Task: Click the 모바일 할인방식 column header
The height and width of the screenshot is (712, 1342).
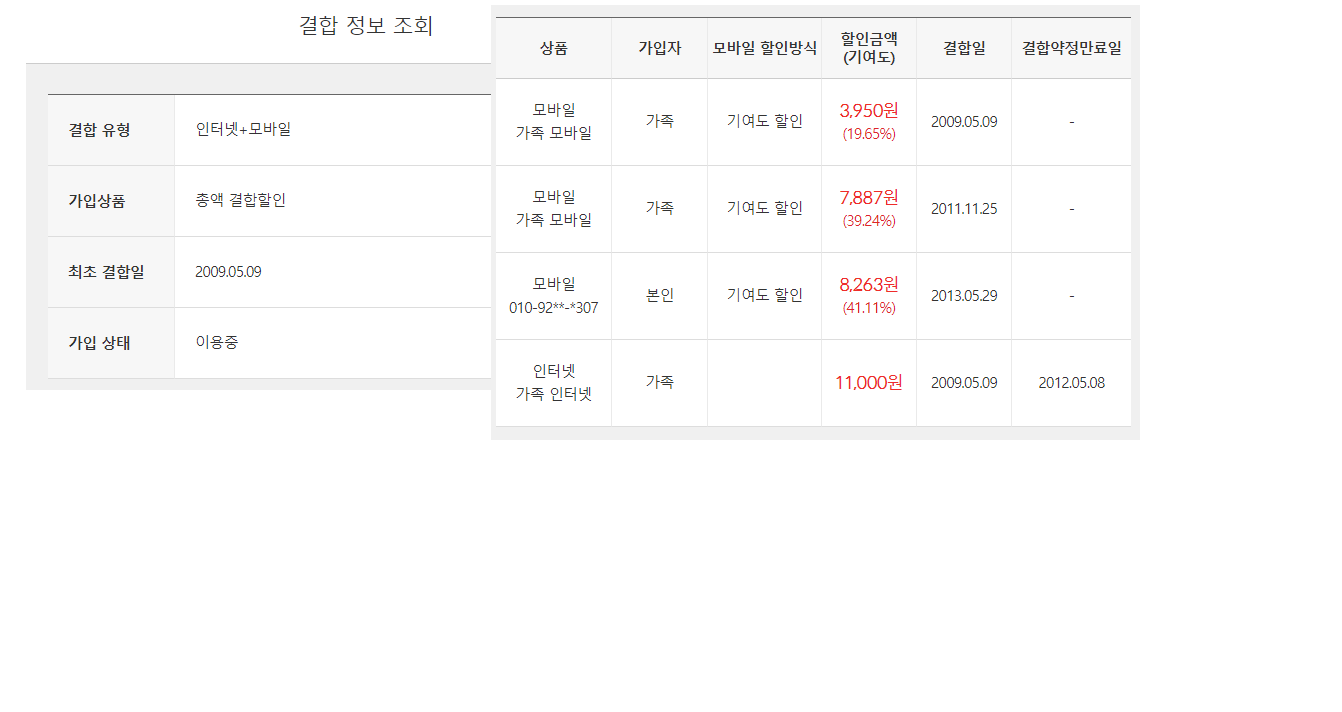Action: tap(764, 48)
